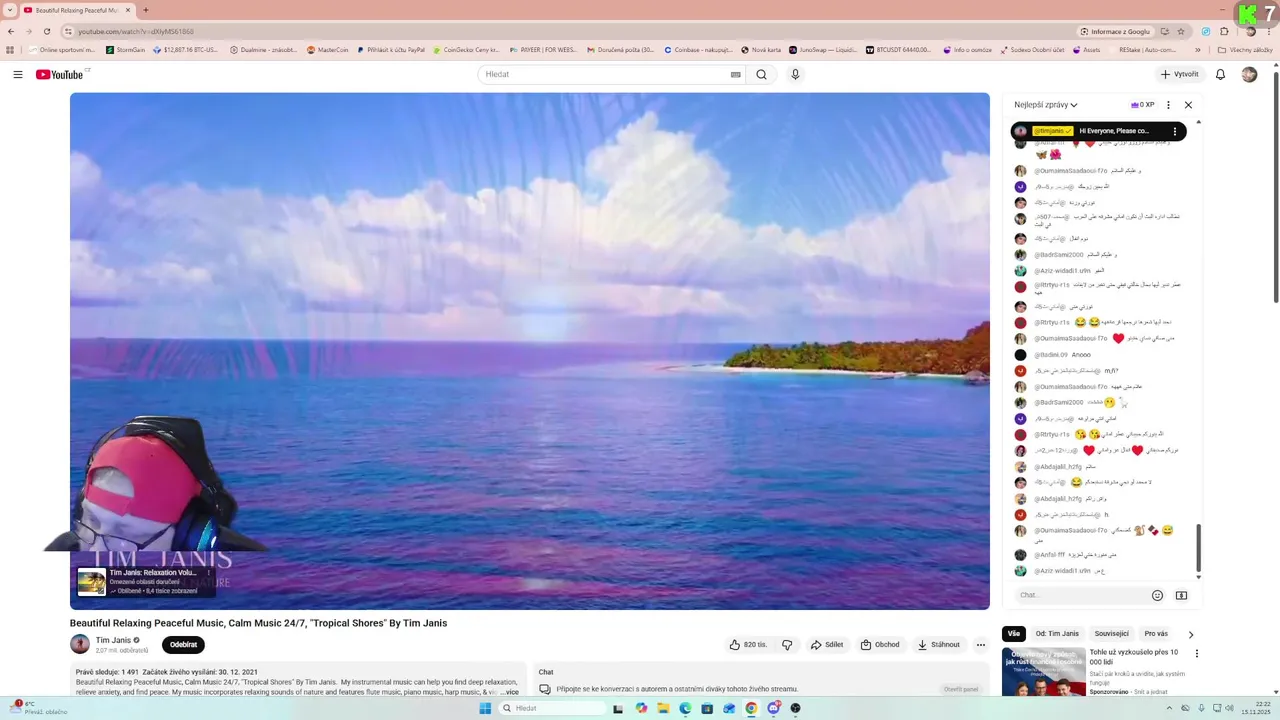Open the MasterCoin bookmark
The height and width of the screenshot is (720, 1280).
(327, 49)
